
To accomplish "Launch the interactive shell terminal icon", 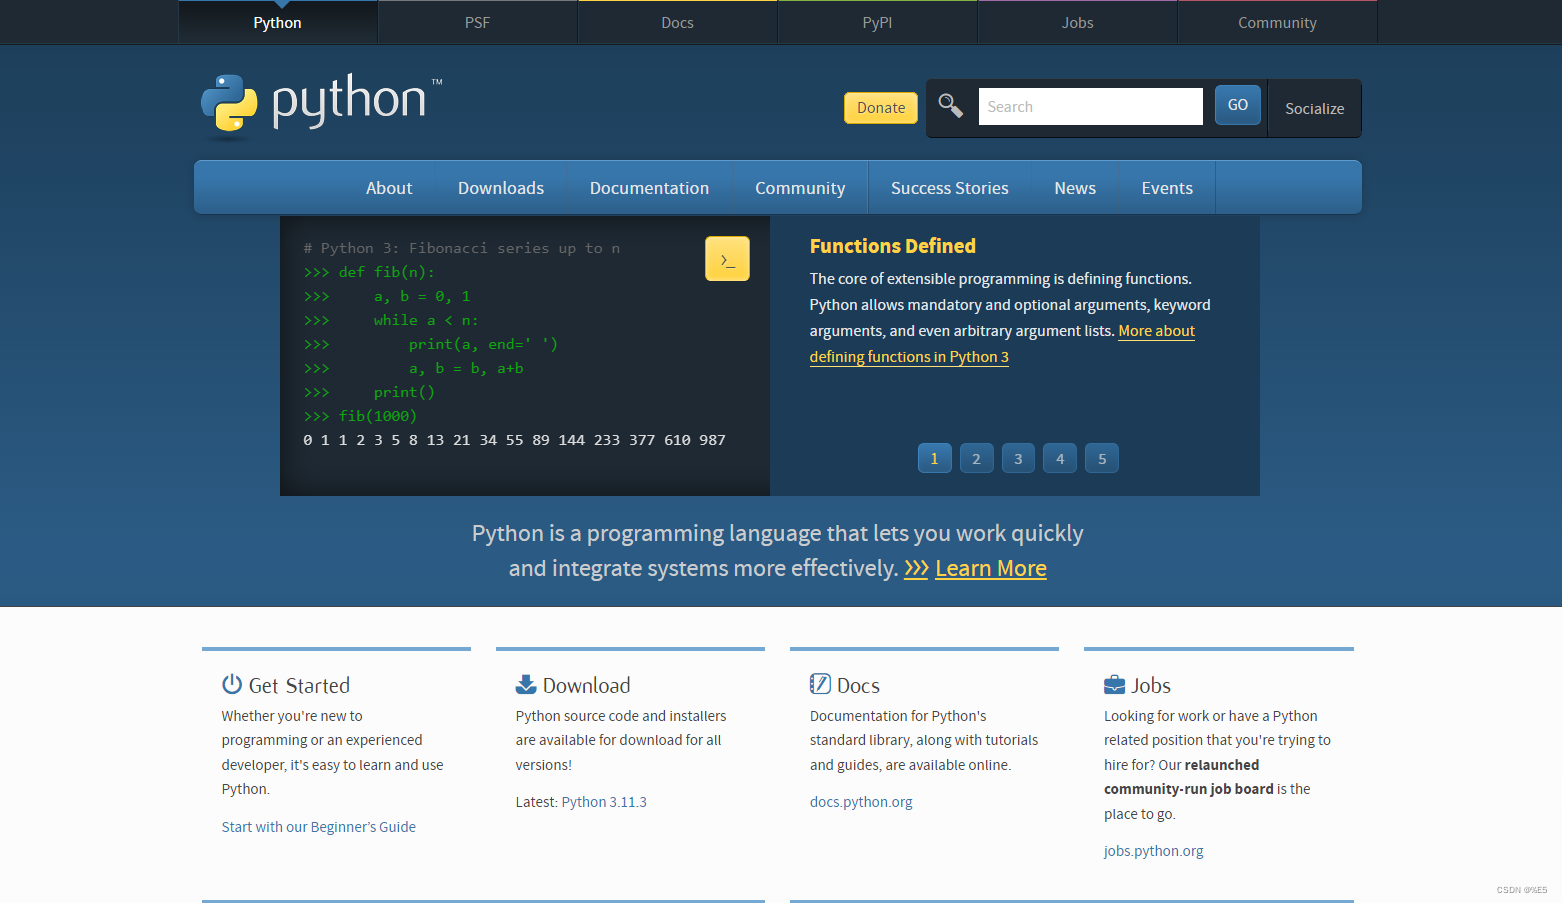I will coord(727,259).
